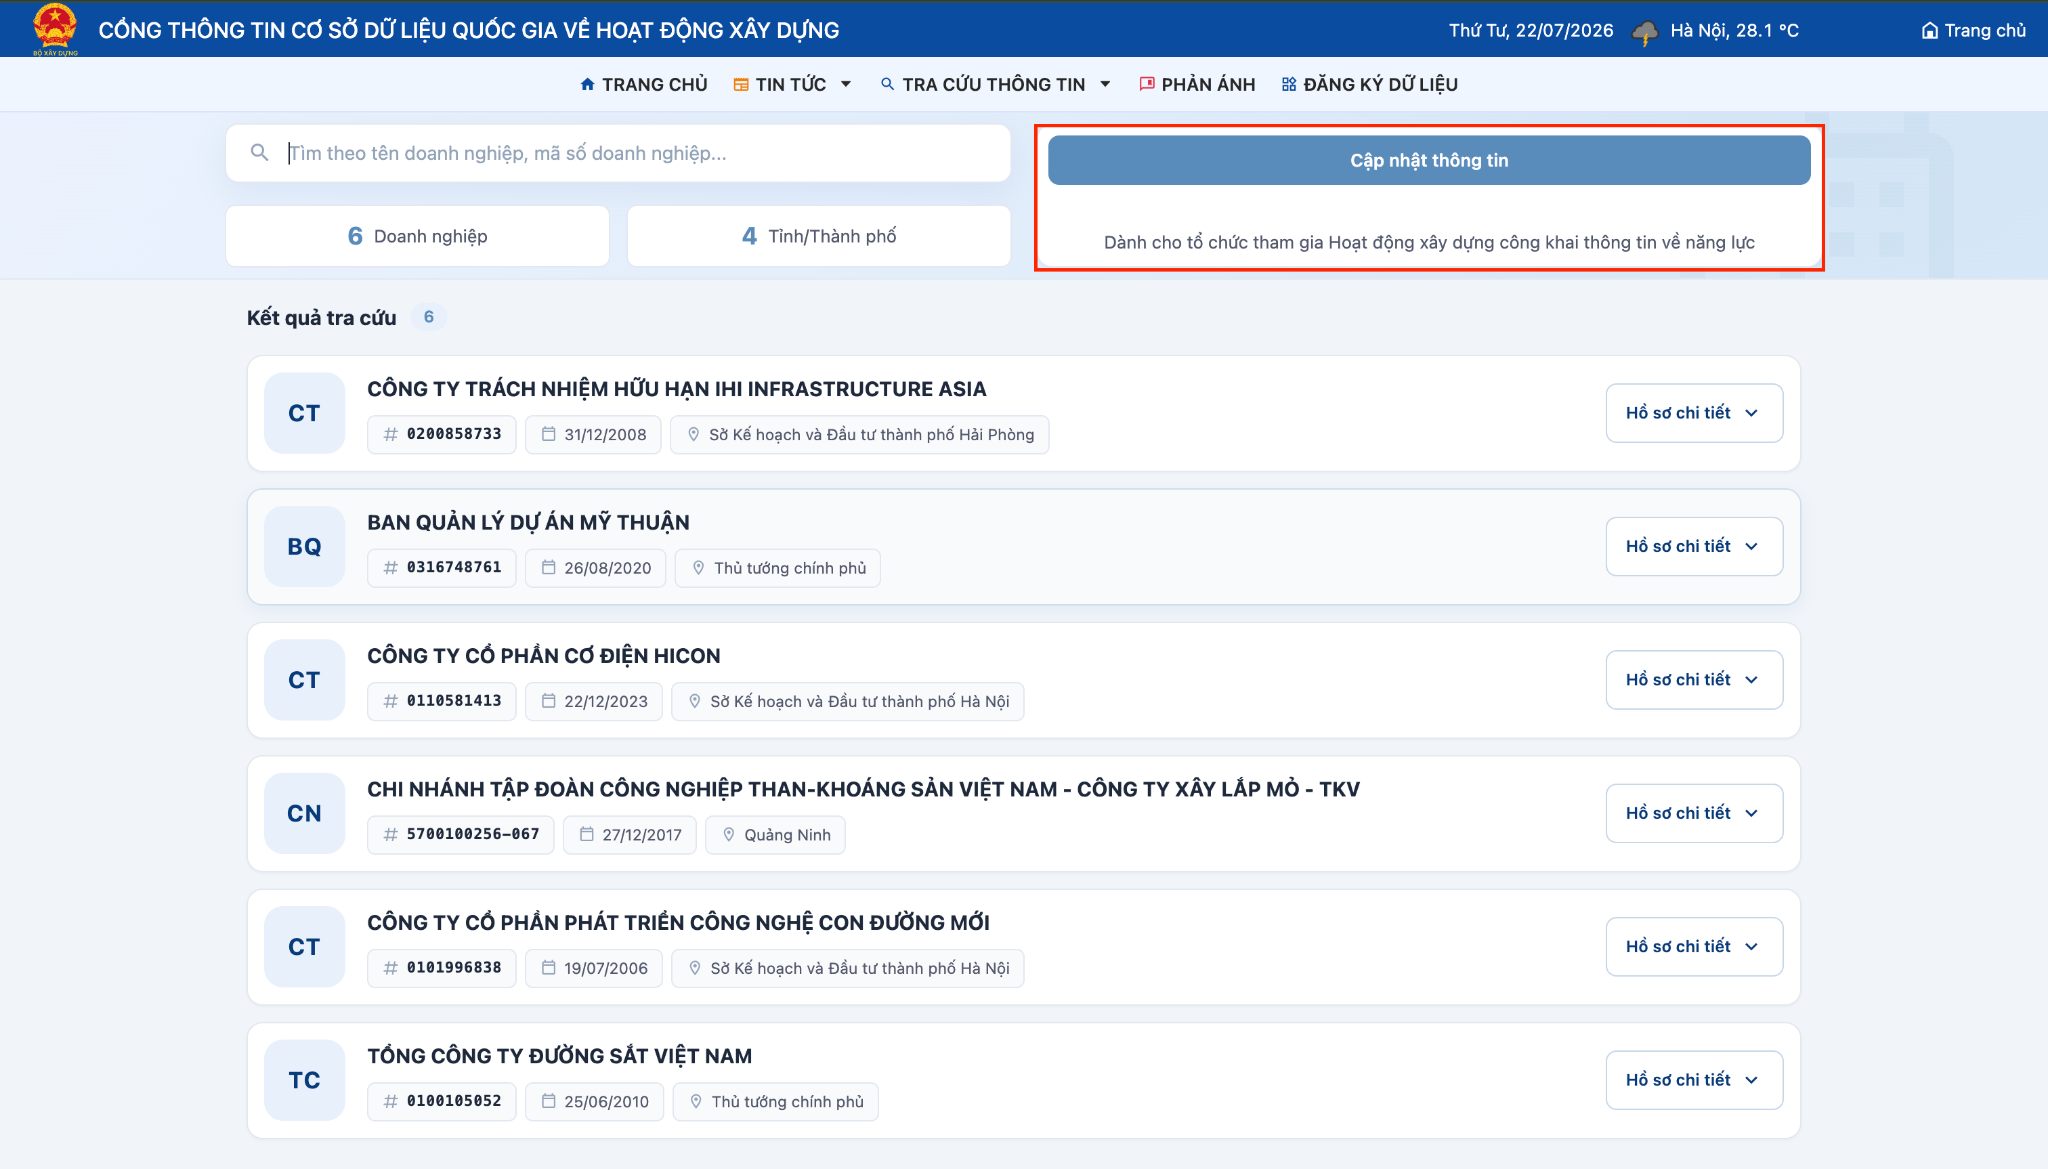
Task: Click the title CÔNG TY CỔ PHẦN CƠ ĐIỆN HICON
Action: pyautogui.click(x=543, y=656)
